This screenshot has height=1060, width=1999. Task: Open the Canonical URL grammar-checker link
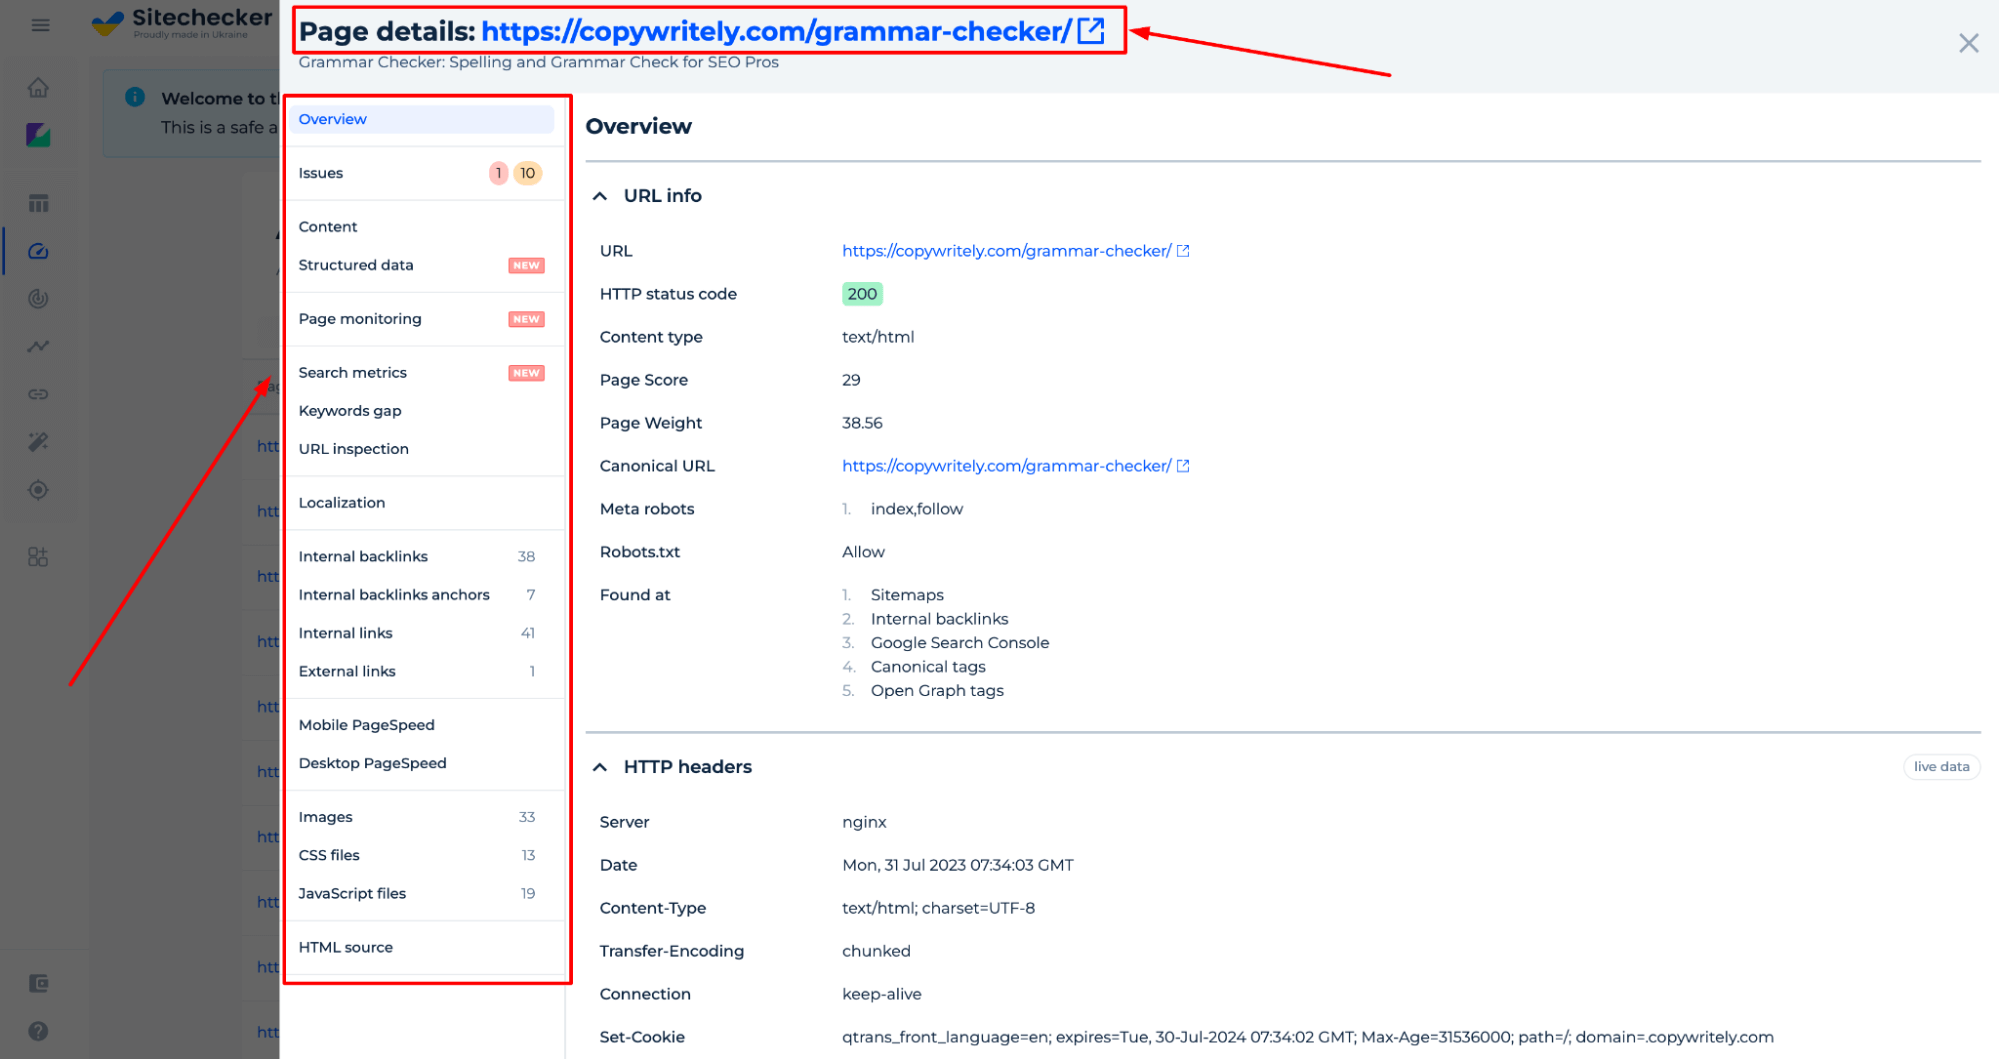click(x=1006, y=466)
